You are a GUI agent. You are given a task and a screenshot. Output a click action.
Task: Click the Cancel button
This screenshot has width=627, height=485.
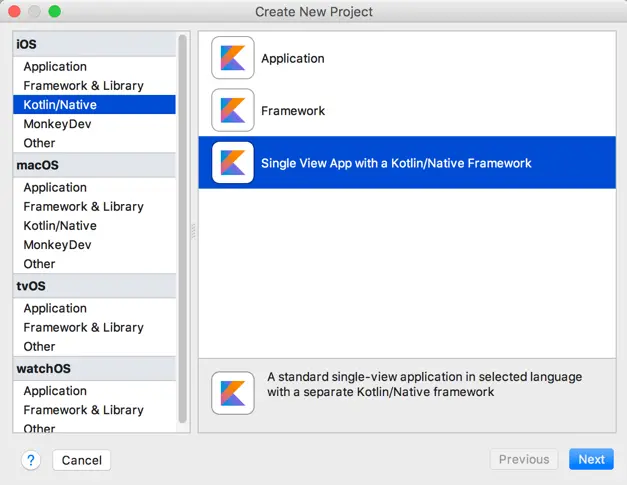pos(82,460)
